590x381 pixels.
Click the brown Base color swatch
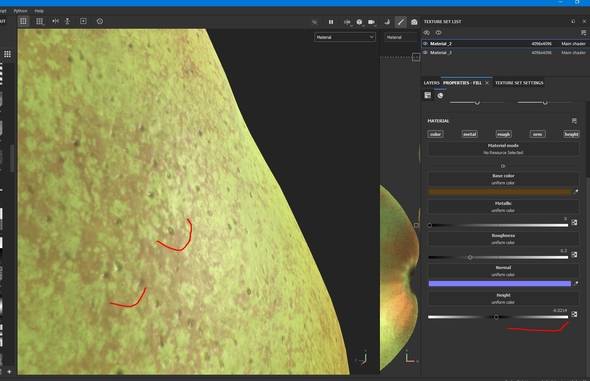click(500, 192)
